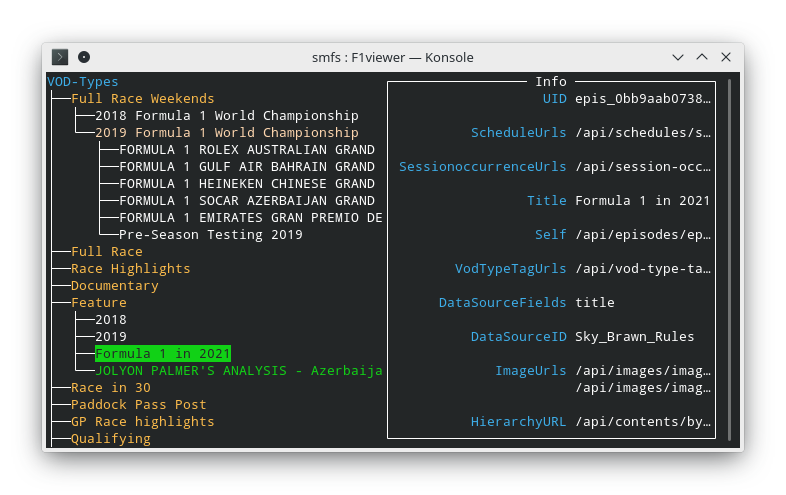Viewport: 786px width, 495px height.
Task: Expand the Paddock Pass Post category
Action: 138,405
